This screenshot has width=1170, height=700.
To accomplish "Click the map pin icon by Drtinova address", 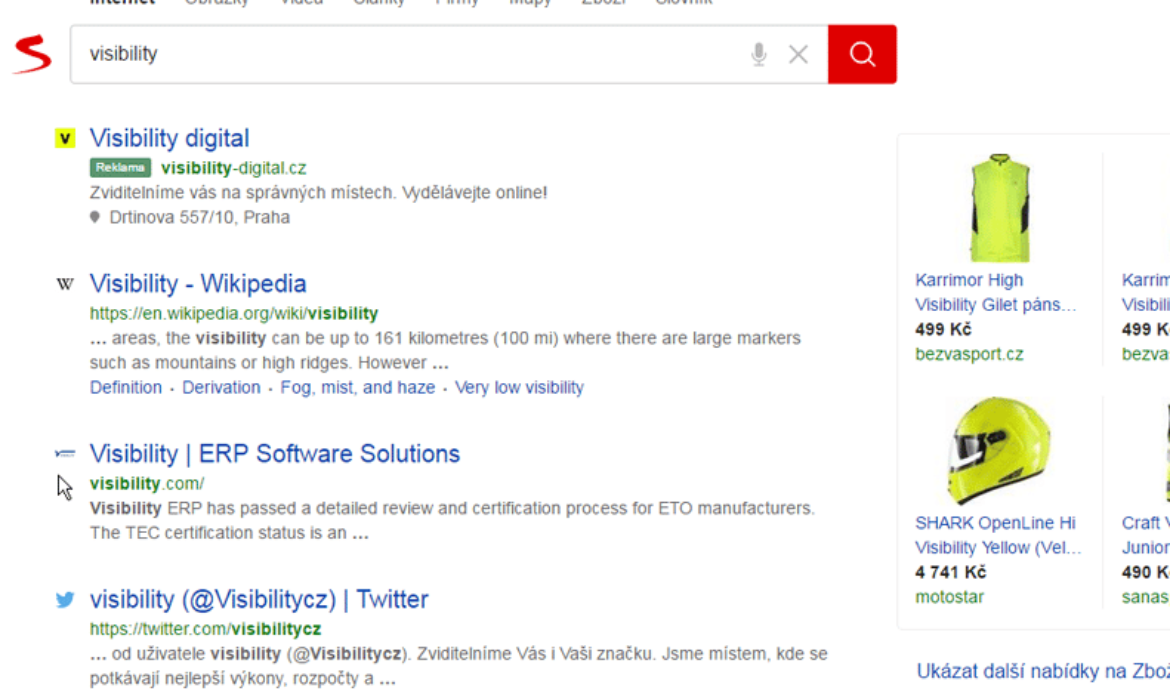I will point(95,217).
